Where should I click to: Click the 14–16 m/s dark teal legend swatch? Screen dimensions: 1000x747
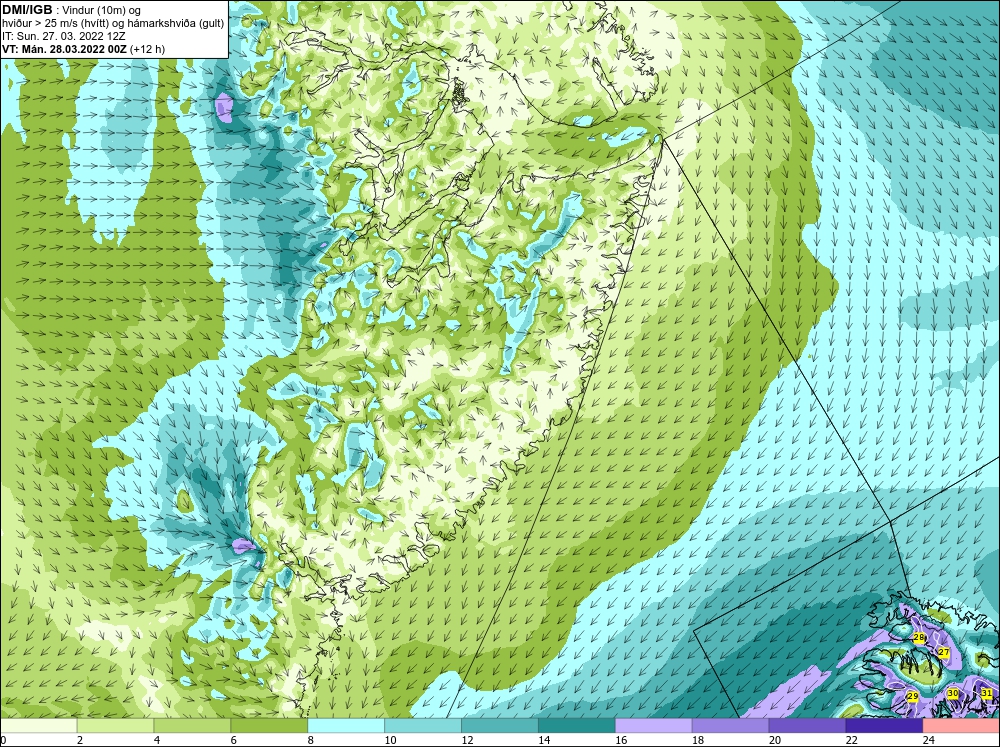tap(577, 725)
